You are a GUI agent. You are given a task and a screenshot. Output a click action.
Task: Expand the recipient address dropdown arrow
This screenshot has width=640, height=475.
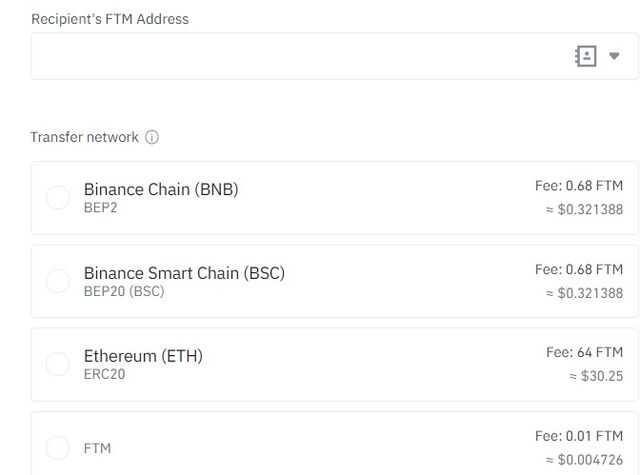pos(614,56)
